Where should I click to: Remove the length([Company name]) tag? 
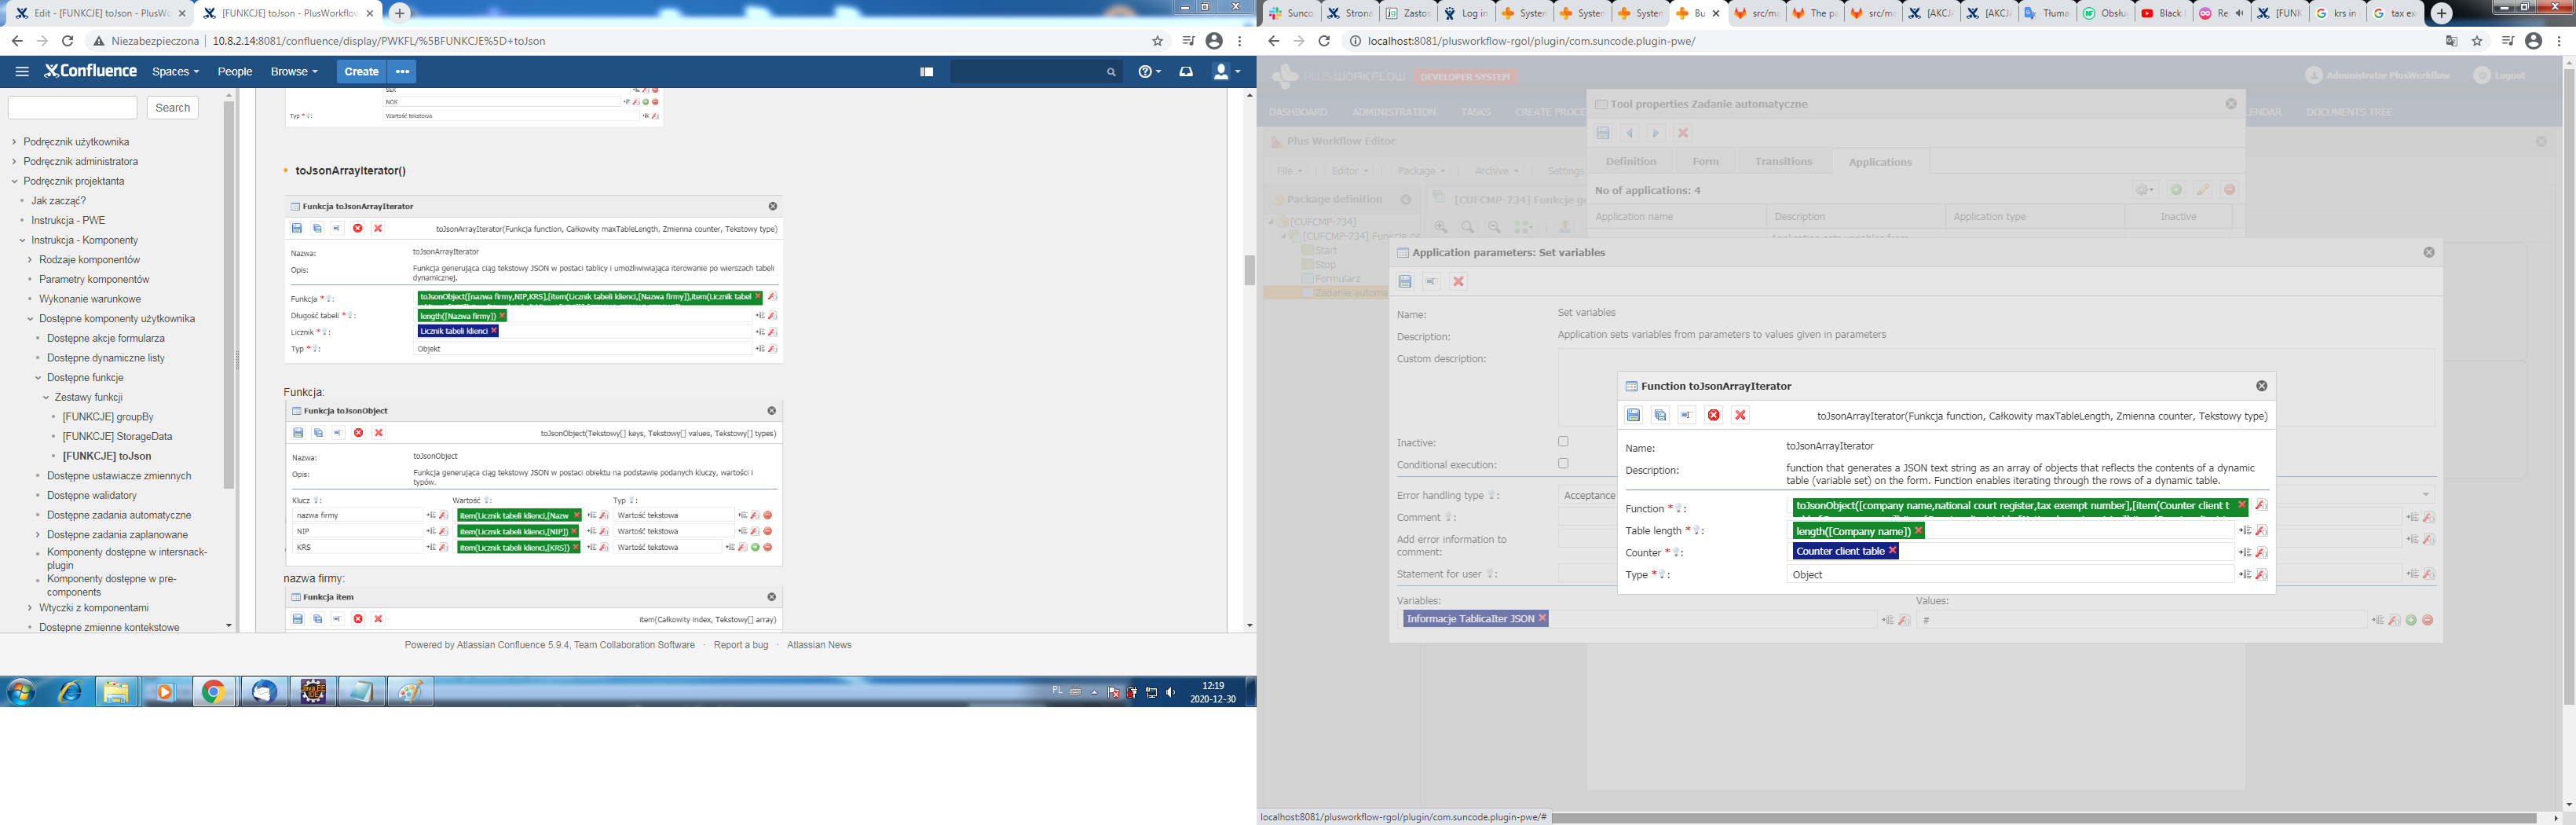pos(1918,531)
